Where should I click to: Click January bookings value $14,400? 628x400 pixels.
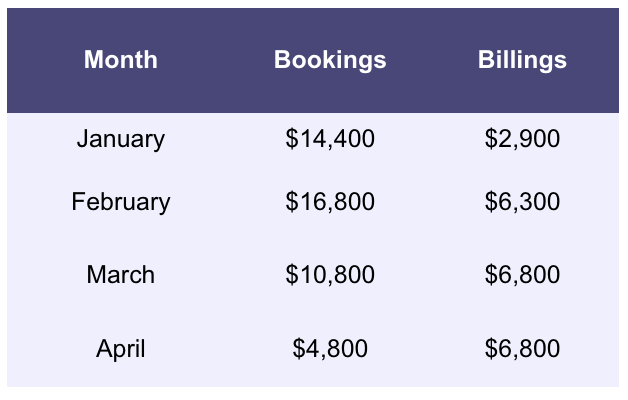(x=330, y=138)
